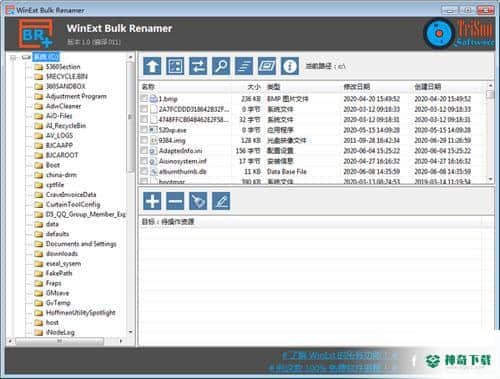Select the $RECYCLE.BIN folder

67,77
